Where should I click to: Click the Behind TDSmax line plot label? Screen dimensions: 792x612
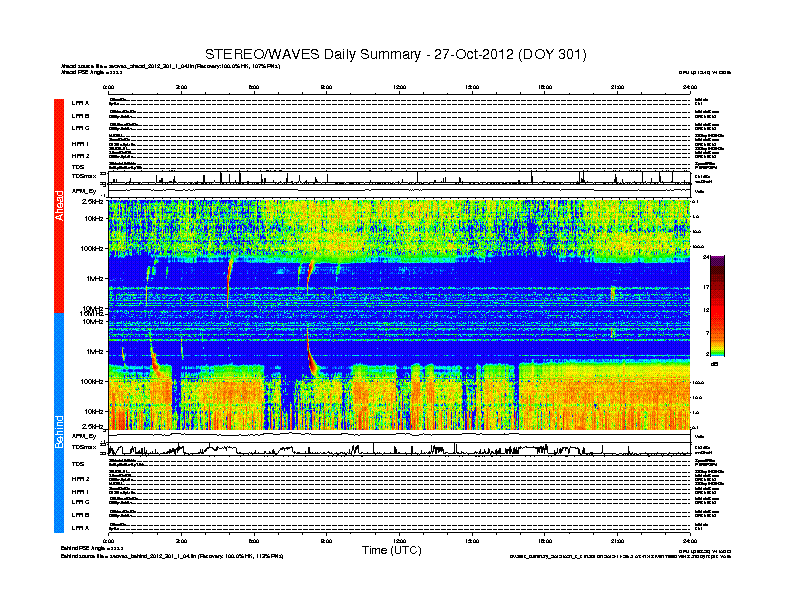[x=82, y=447]
